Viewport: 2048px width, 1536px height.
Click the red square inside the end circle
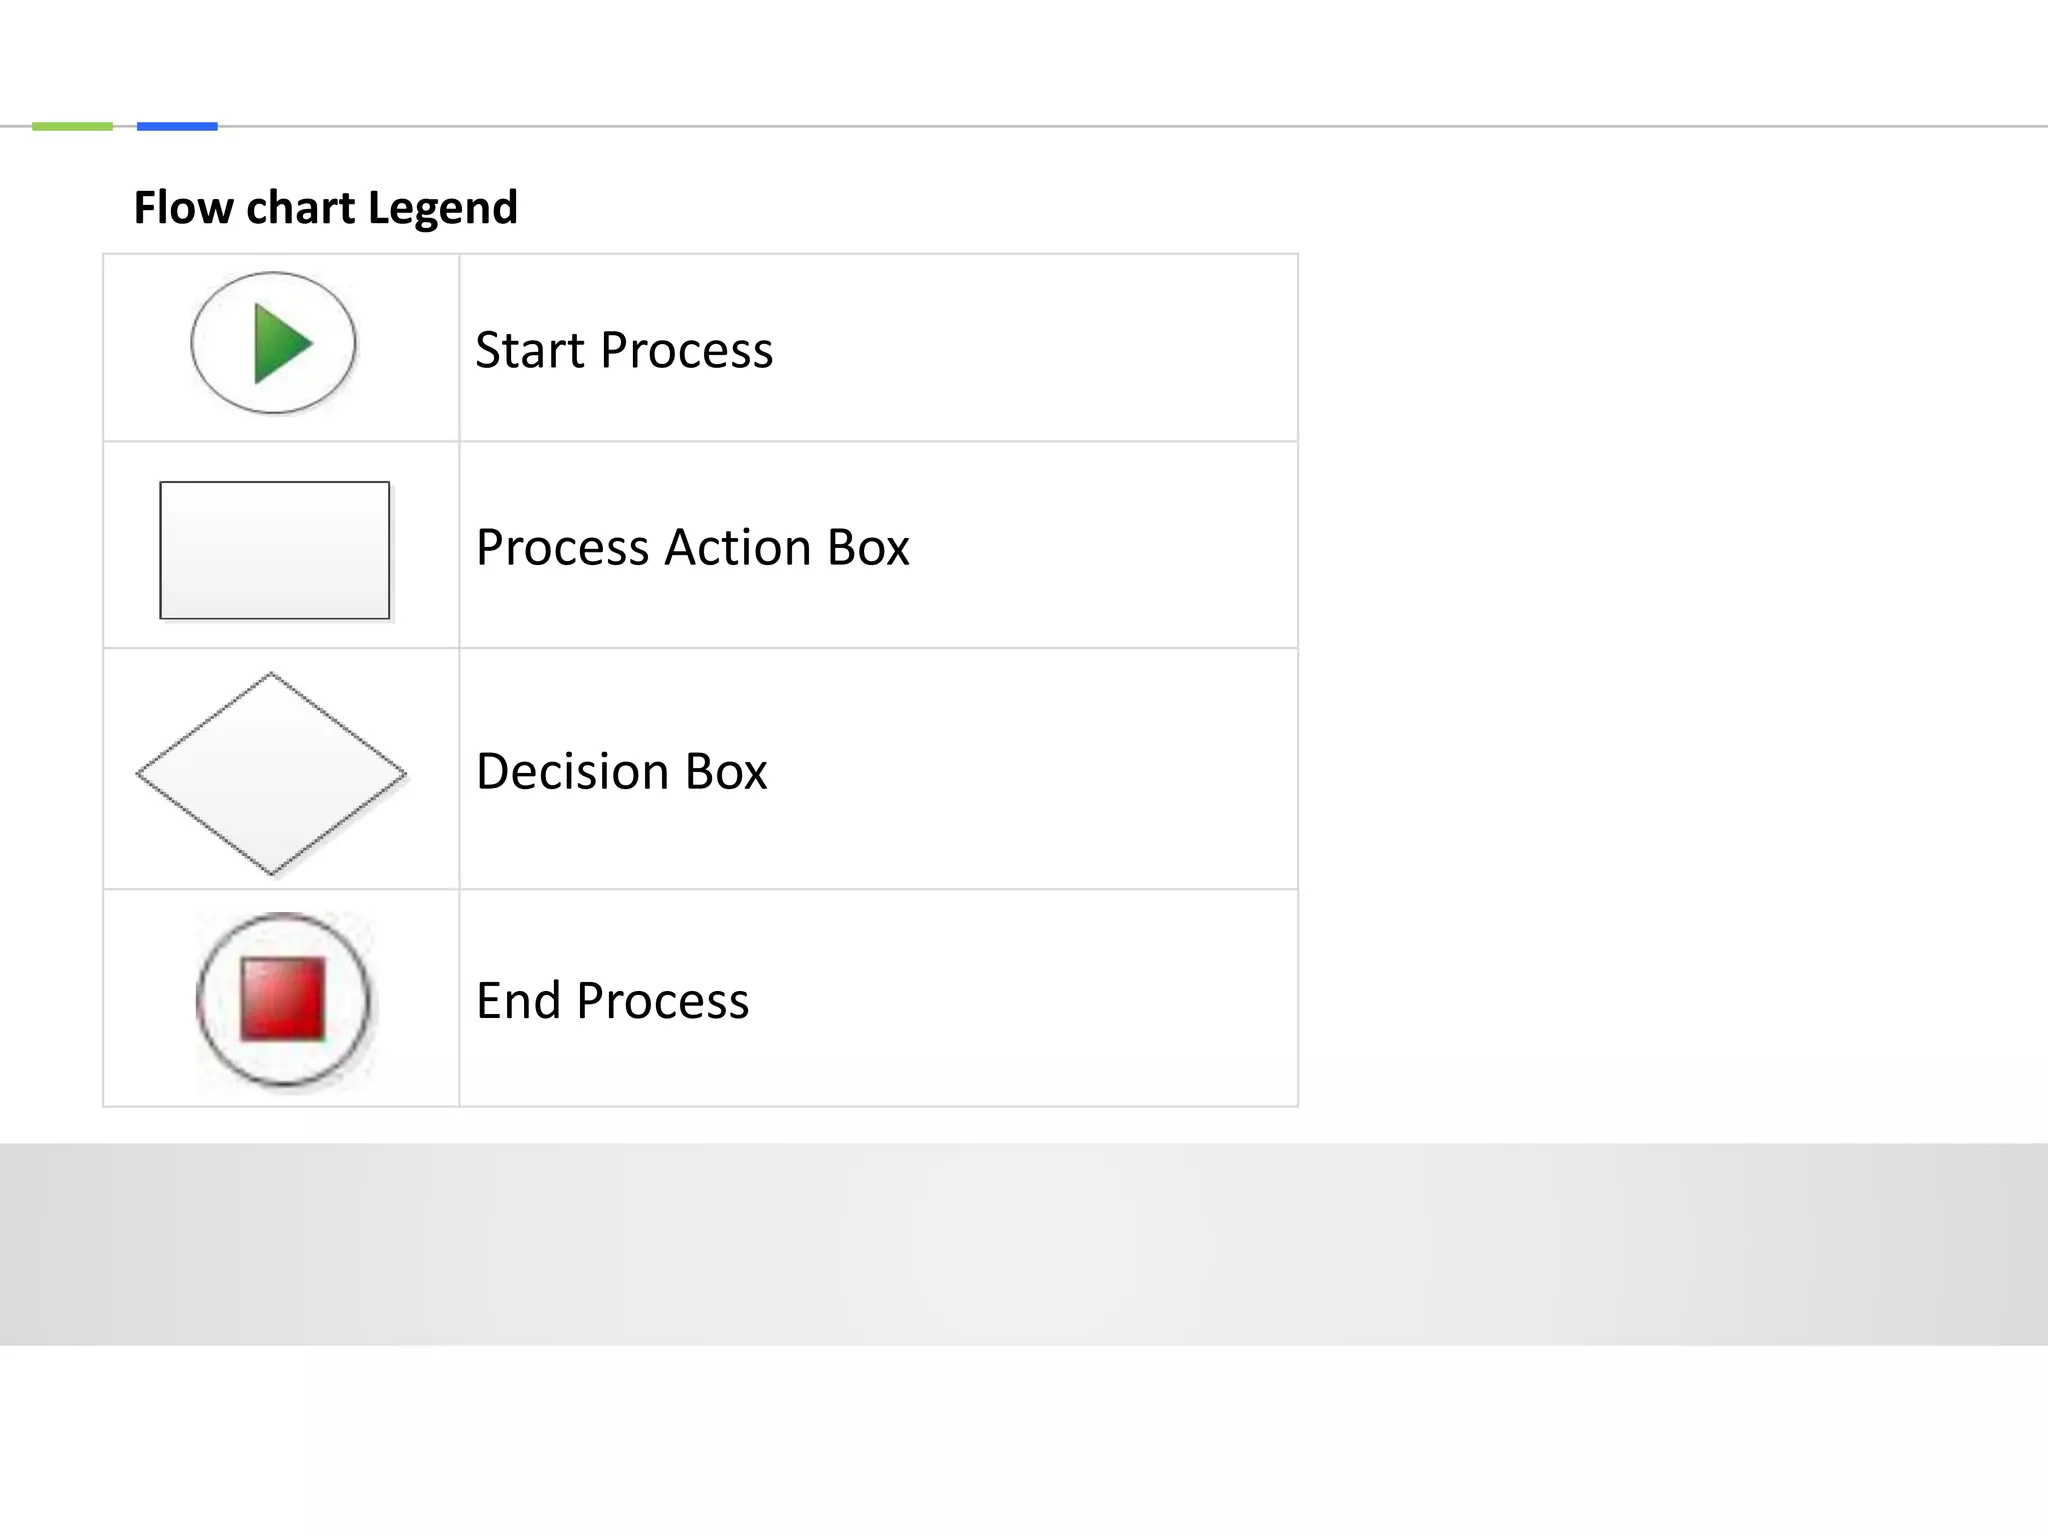click(x=283, y=999)
